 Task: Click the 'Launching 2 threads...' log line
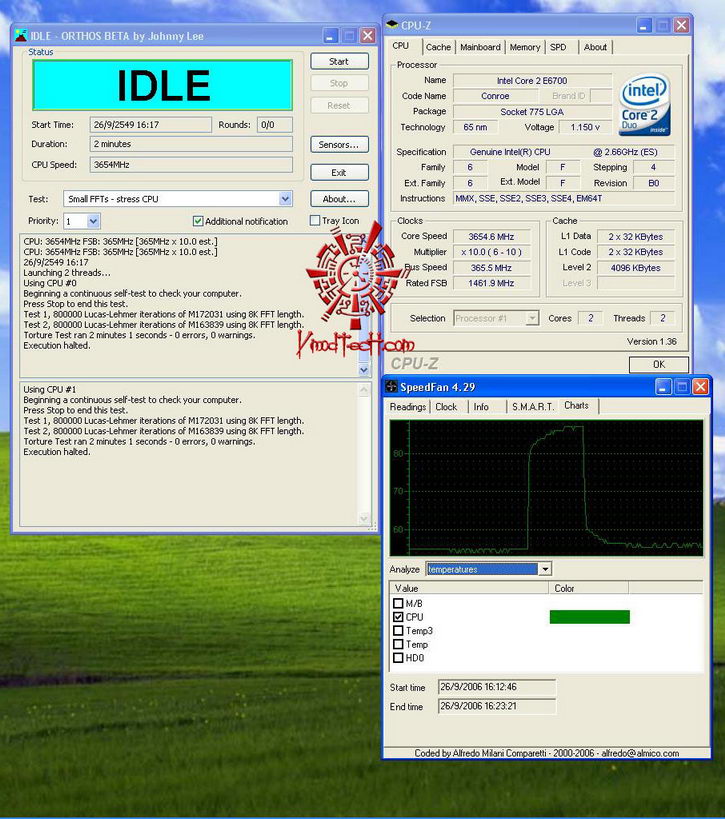67,273
